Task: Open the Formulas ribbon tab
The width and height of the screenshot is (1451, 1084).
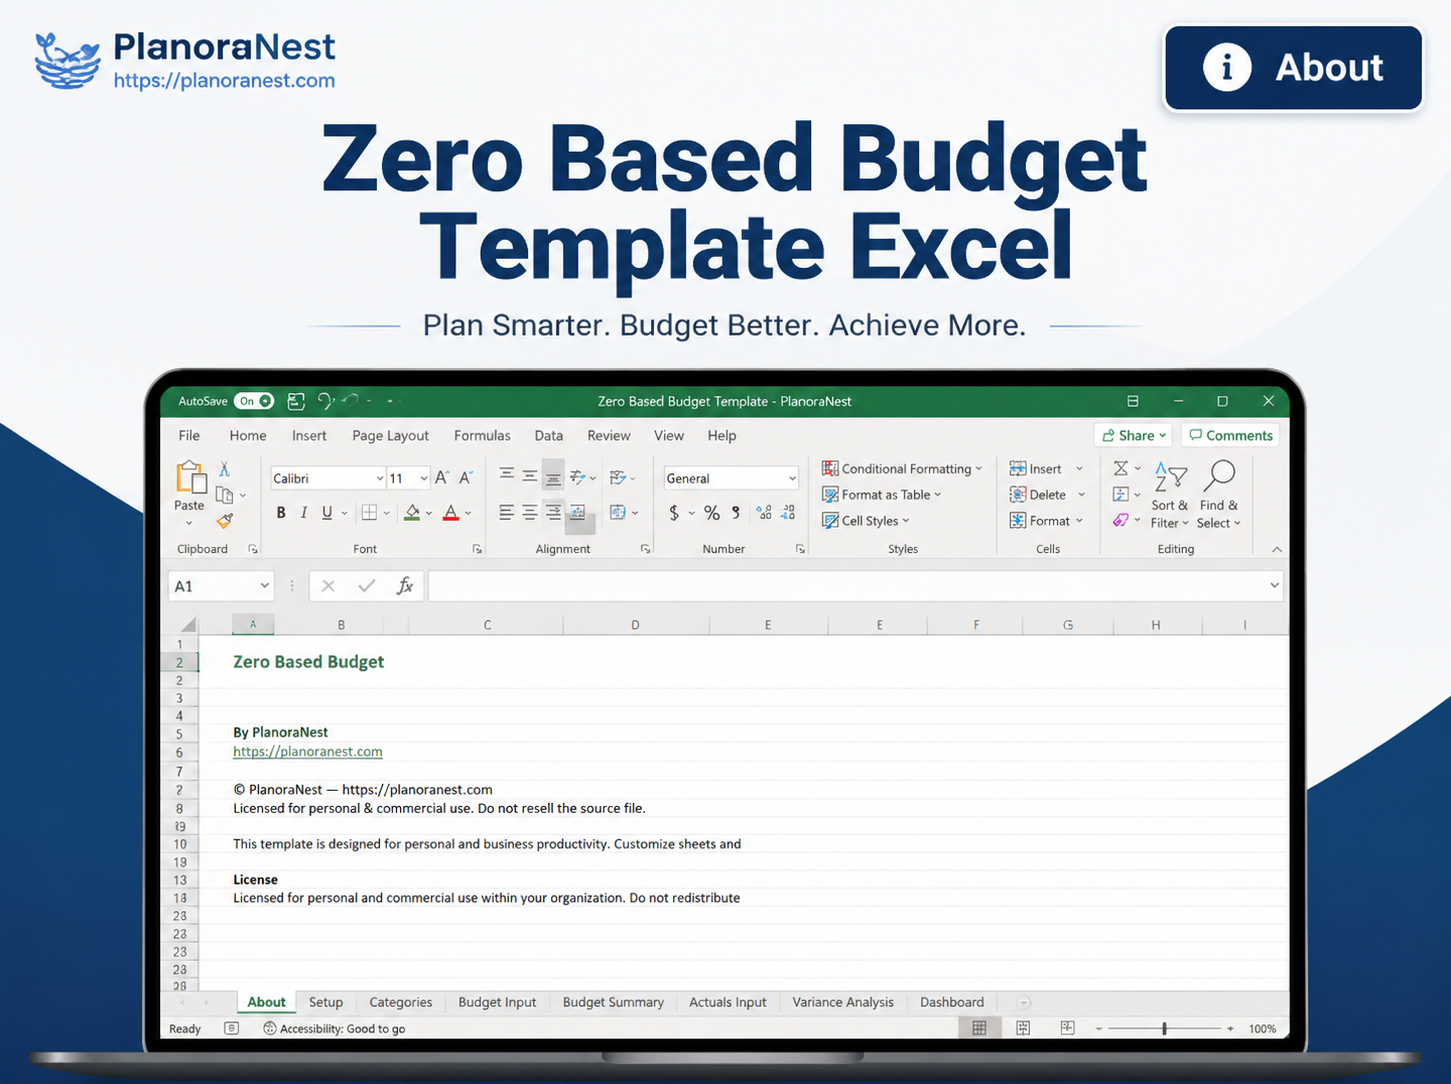Action: tap(482, 436)
